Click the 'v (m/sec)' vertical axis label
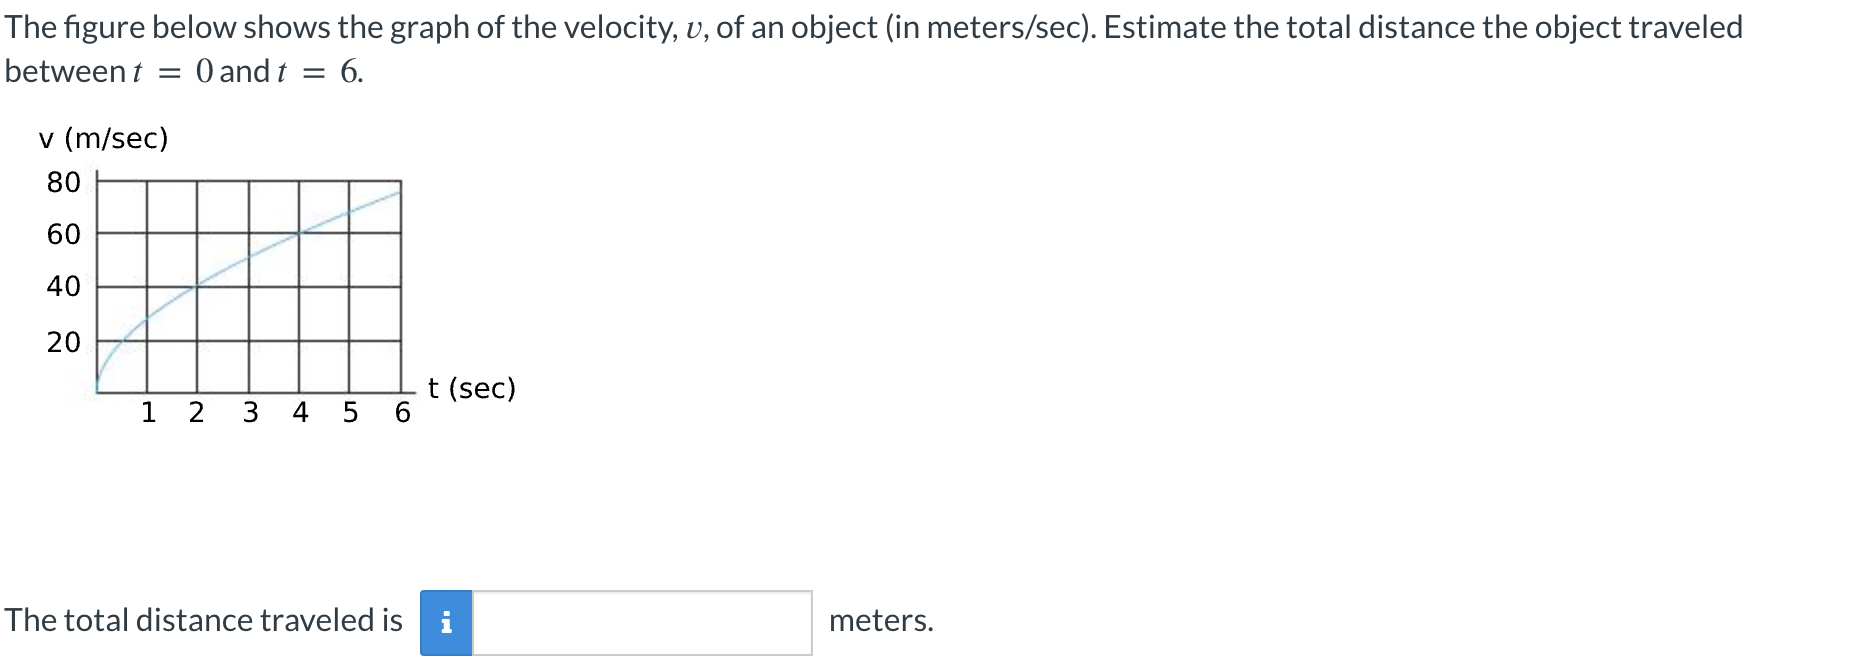 point(104,138)
